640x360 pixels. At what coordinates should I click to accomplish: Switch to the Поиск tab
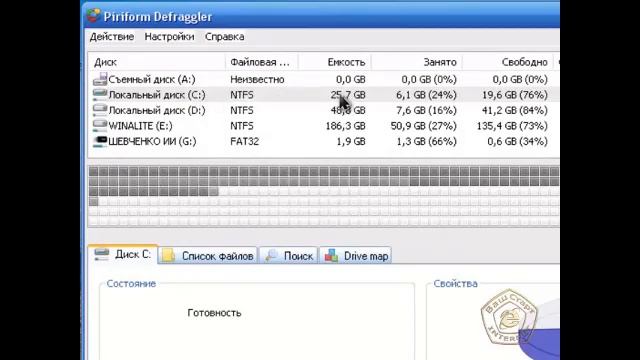[289, 256]
